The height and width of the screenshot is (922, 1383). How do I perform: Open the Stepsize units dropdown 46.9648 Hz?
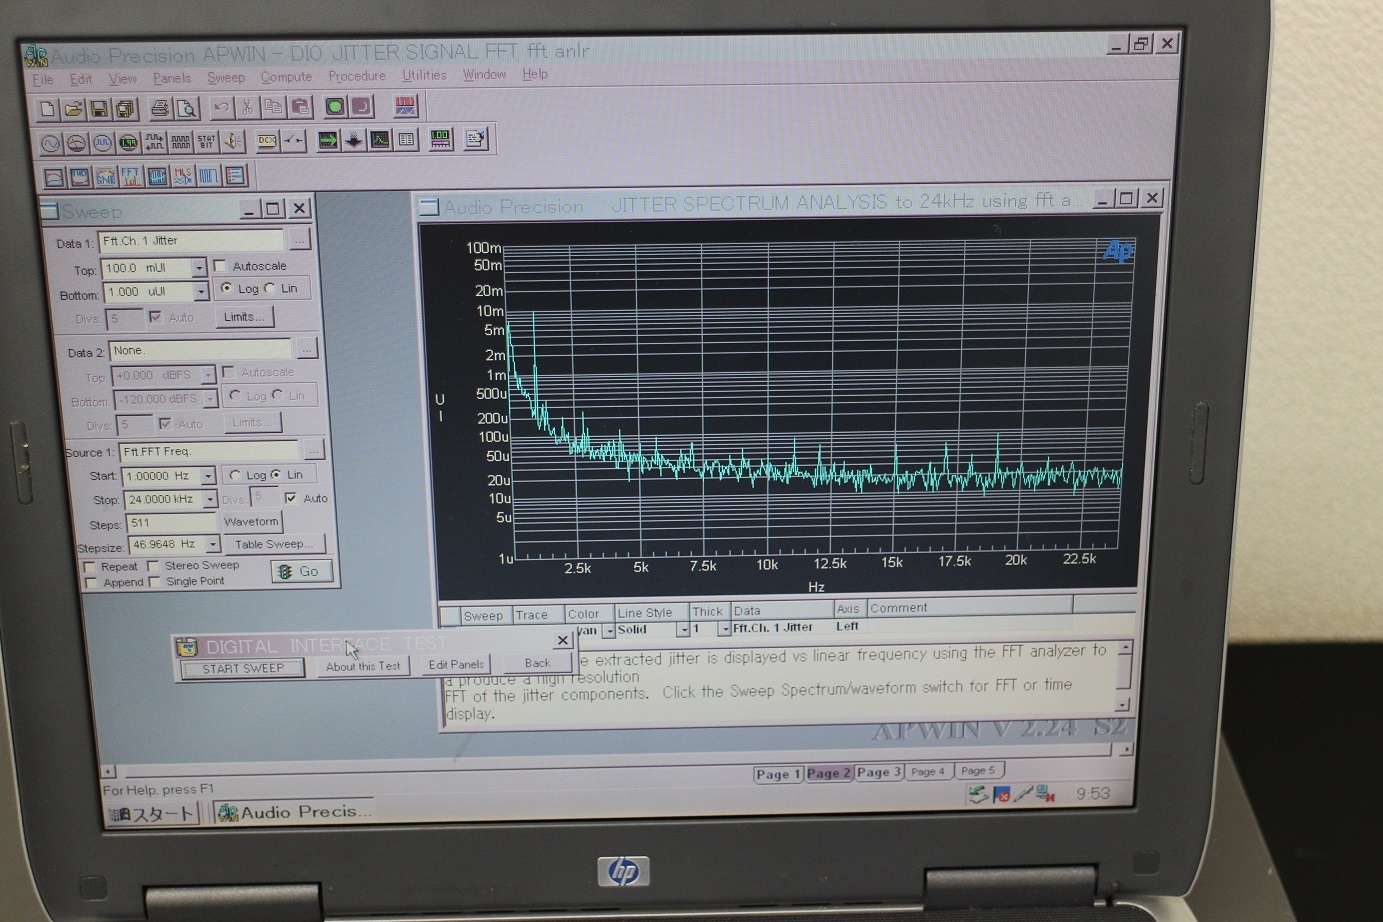point(212,545)
